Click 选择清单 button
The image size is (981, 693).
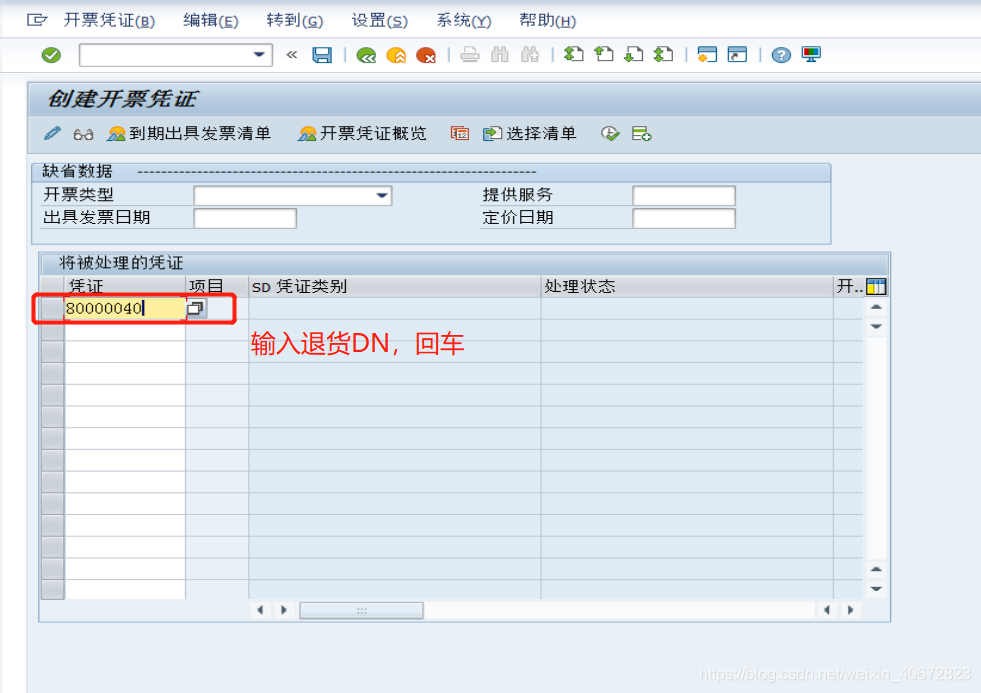[x=529, y=133]
